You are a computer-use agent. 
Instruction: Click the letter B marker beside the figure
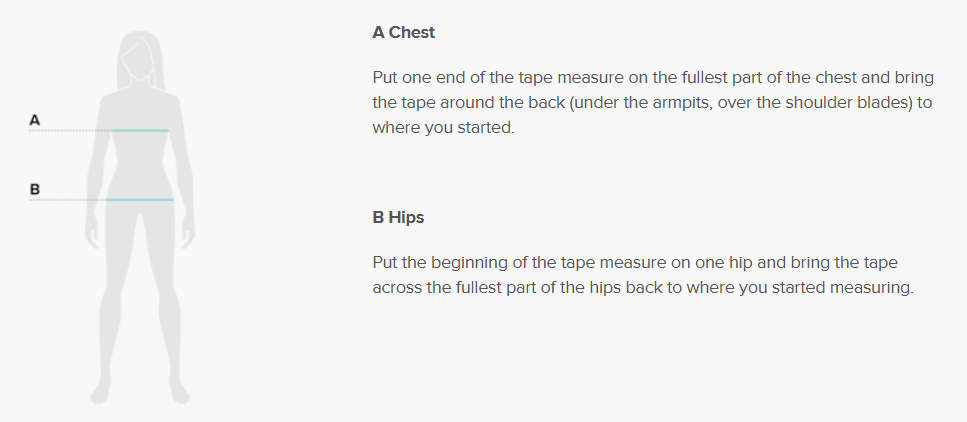pos(35,189)
